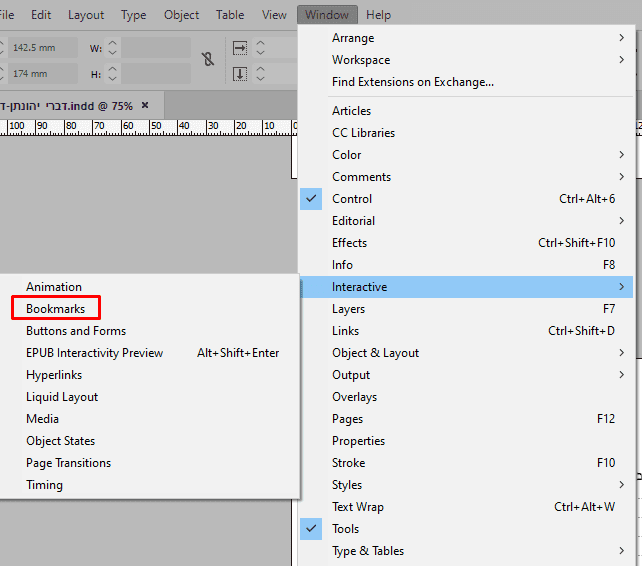Viewport: 642px width, 566px height.
Task: Click the W: width stepper arrows
Action: tap(113, 48)
